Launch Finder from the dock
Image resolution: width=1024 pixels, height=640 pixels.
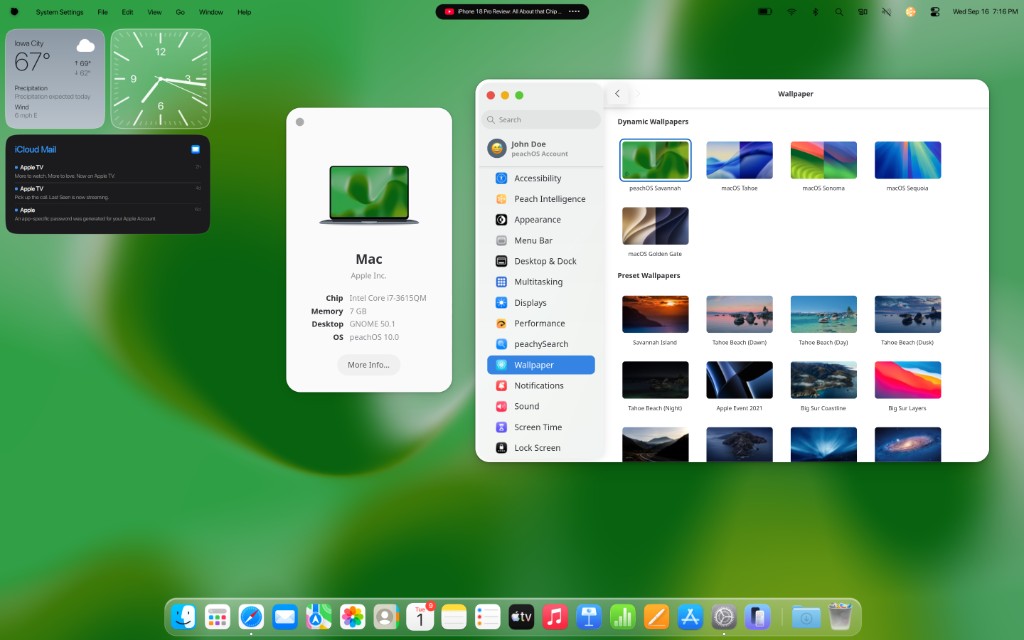(x=184, y=616)
